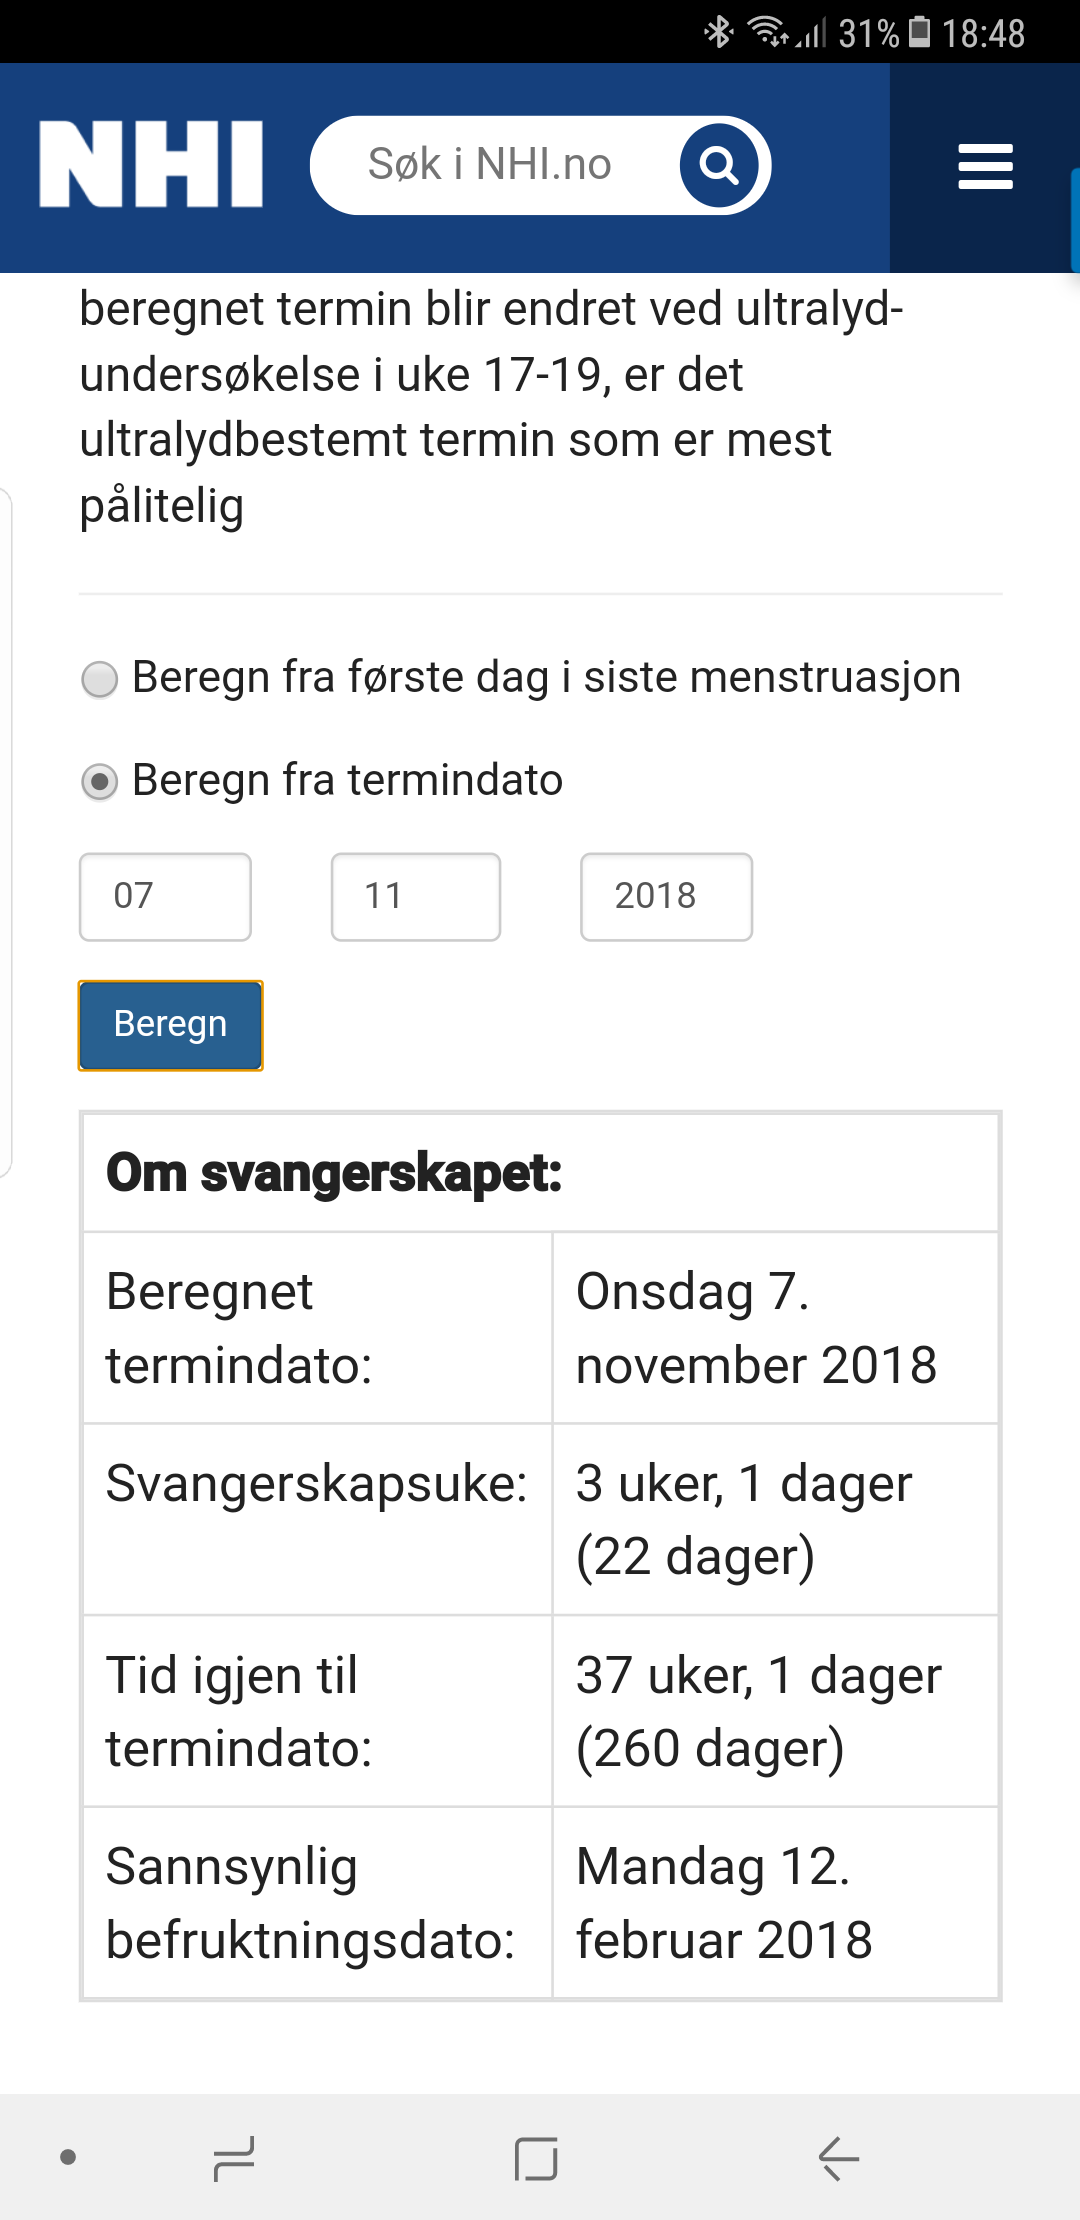Tap the Android back navigation arrow
The width and height of the screenshot is (1080, 2220).
pos(838,2158)
